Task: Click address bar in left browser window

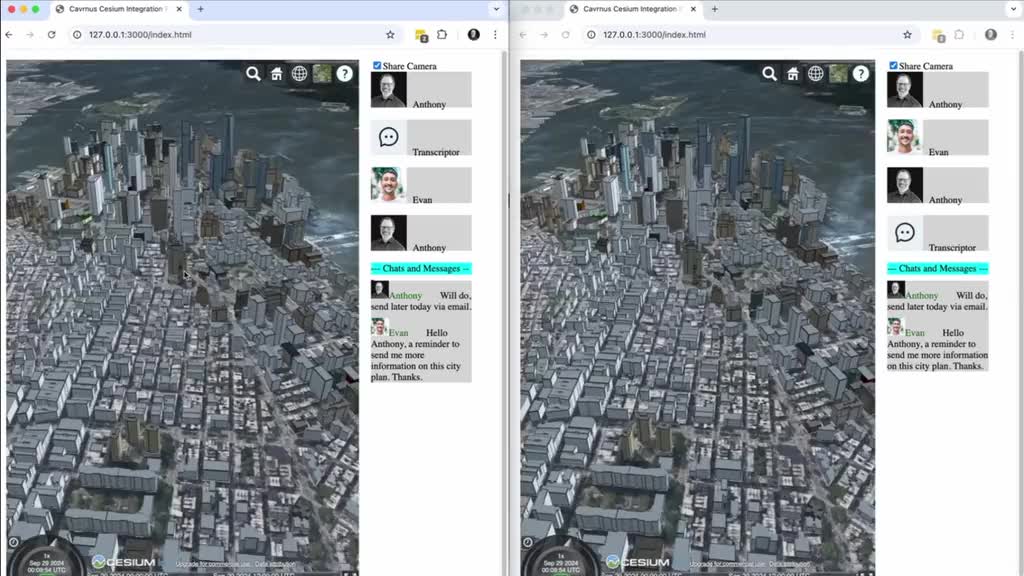Action: (234, 35)
